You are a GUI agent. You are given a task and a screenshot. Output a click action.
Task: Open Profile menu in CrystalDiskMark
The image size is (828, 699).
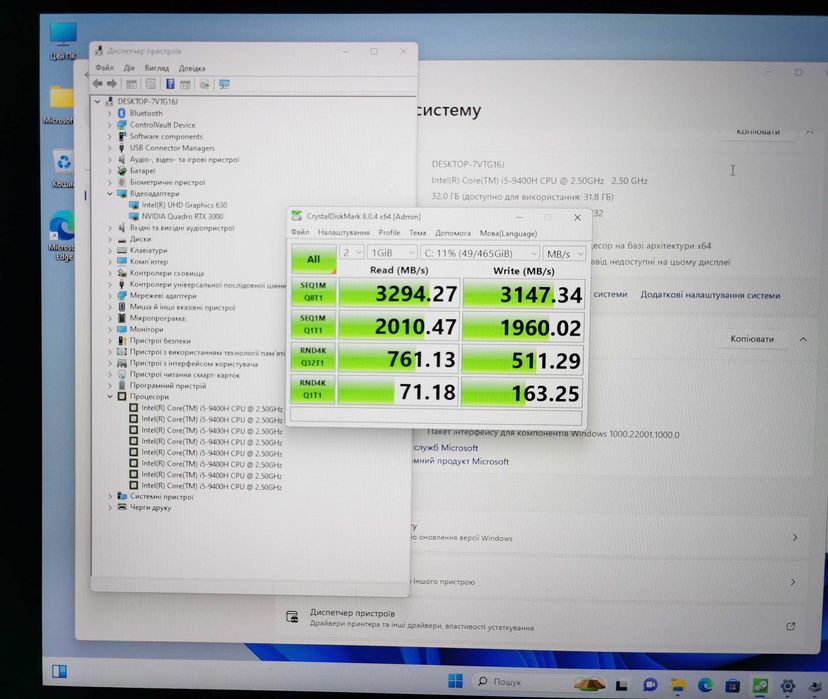(389, 232)
